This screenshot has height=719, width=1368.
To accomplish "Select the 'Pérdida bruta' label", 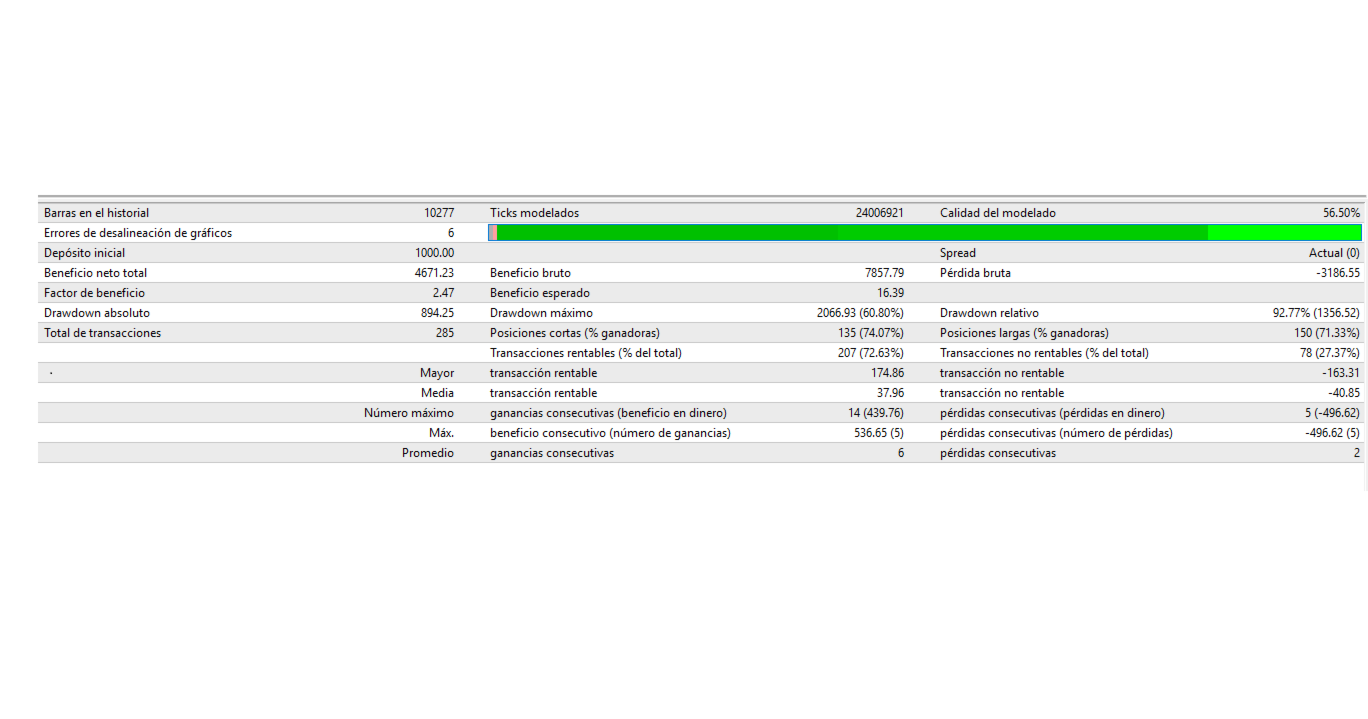I will point(975,273).
